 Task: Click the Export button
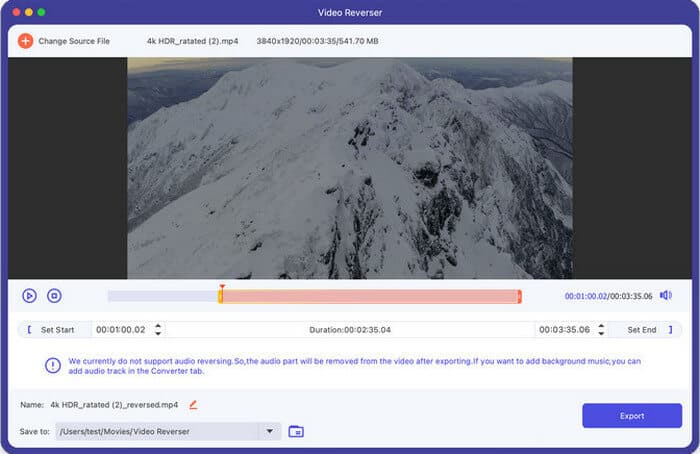coord(632,416)
